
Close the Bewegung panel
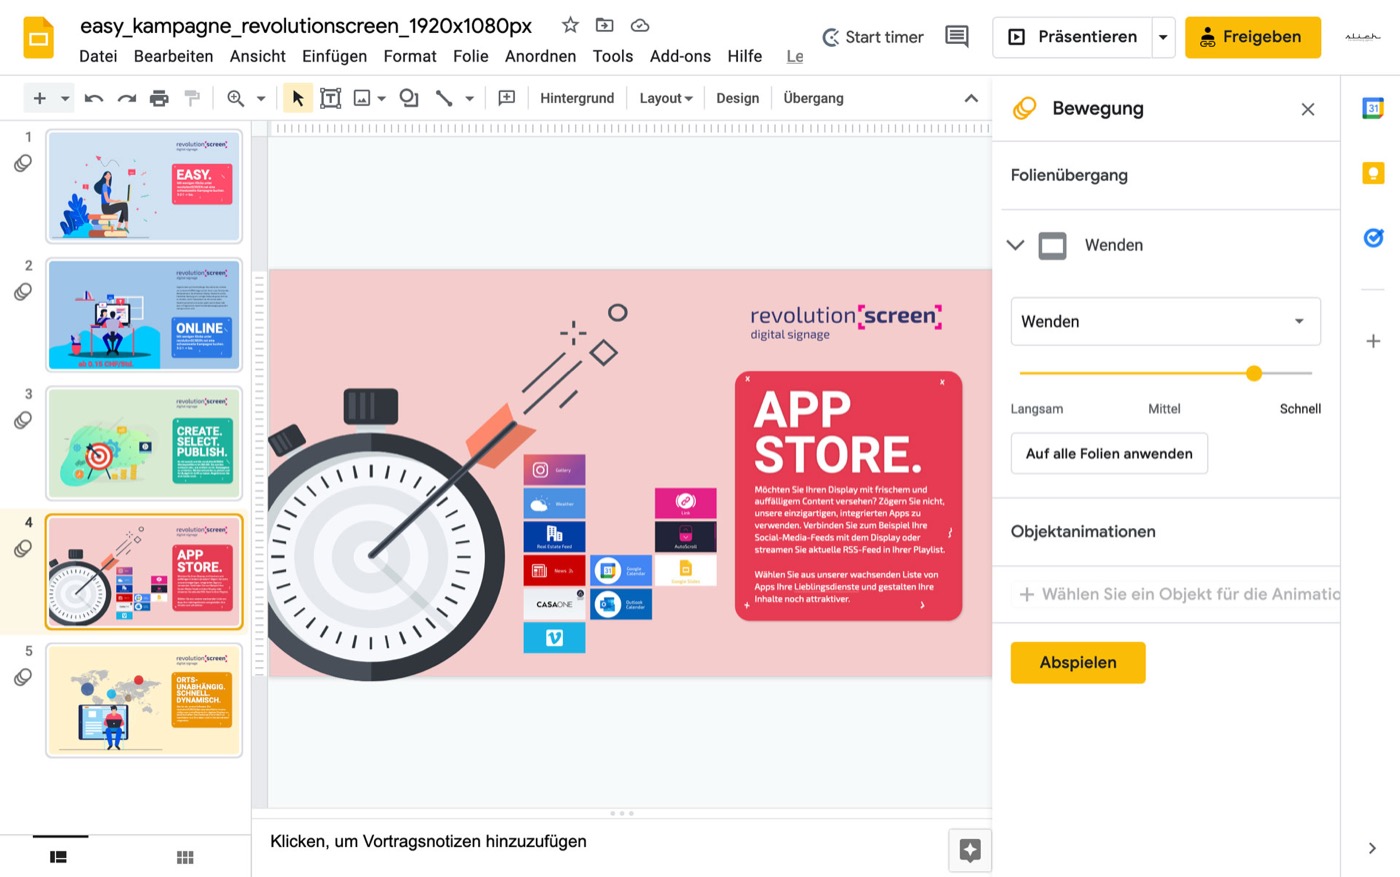[1307, 109]
